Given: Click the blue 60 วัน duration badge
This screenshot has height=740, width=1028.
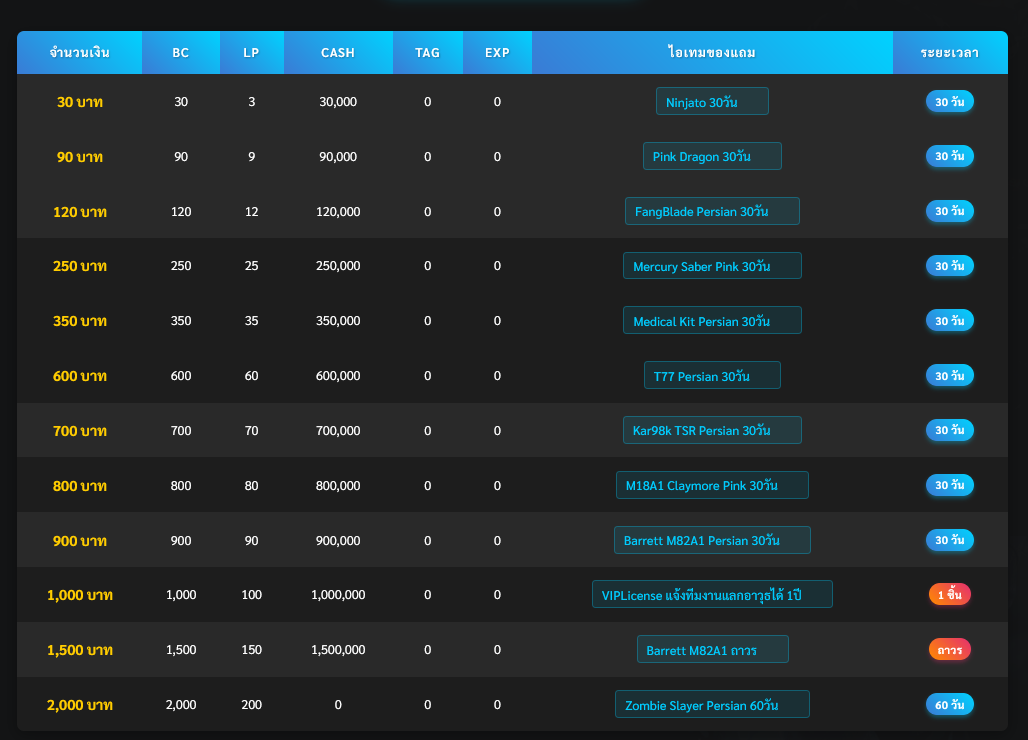Looking at the screenshot, I should [949, 705].
